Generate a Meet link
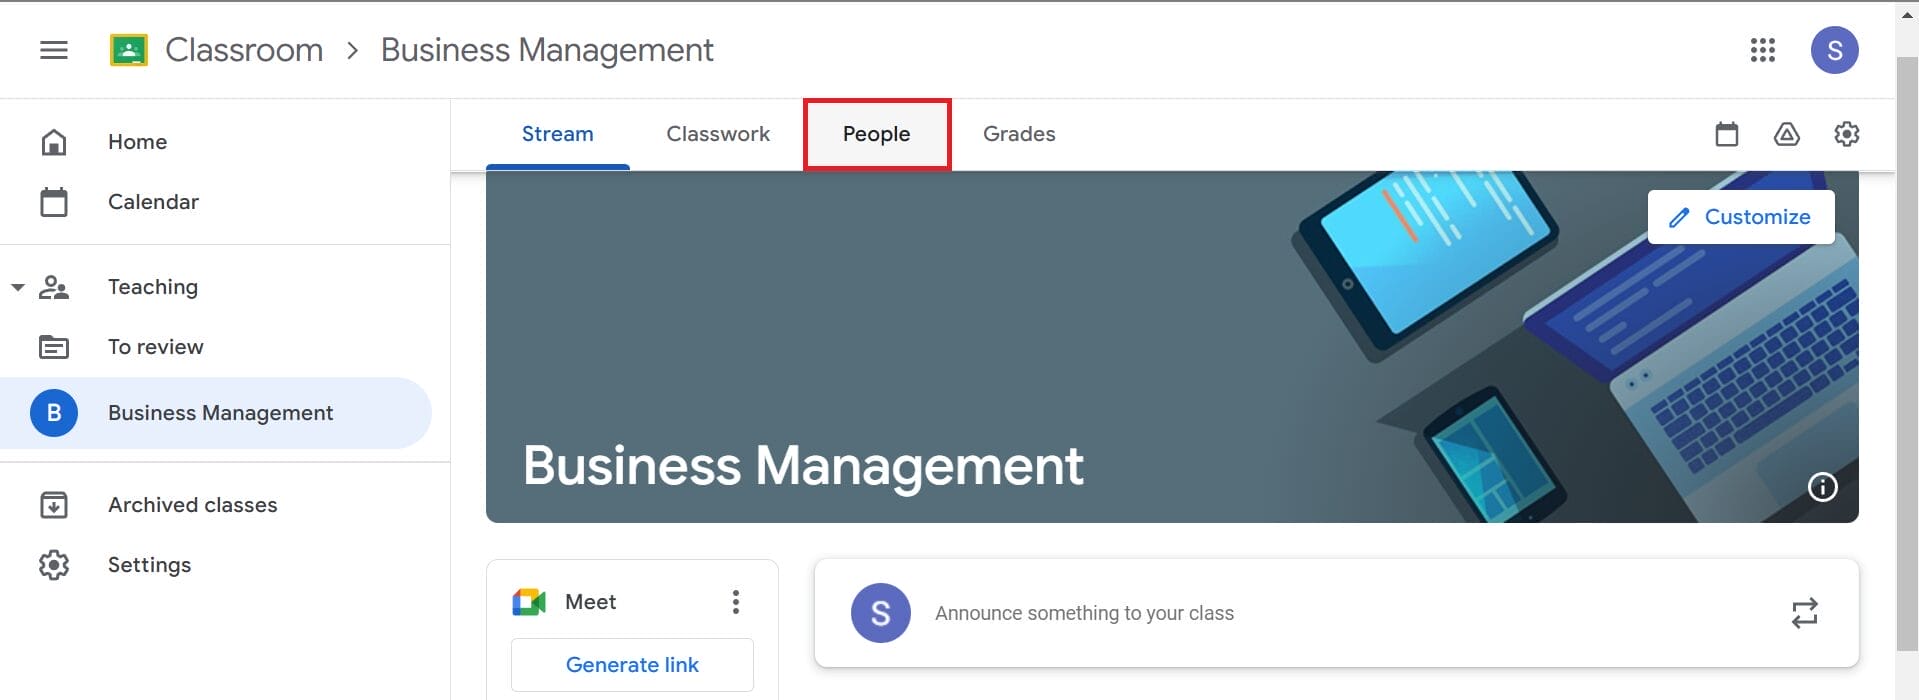This screenshot has height=700, width=1919. tap(631, 664)
